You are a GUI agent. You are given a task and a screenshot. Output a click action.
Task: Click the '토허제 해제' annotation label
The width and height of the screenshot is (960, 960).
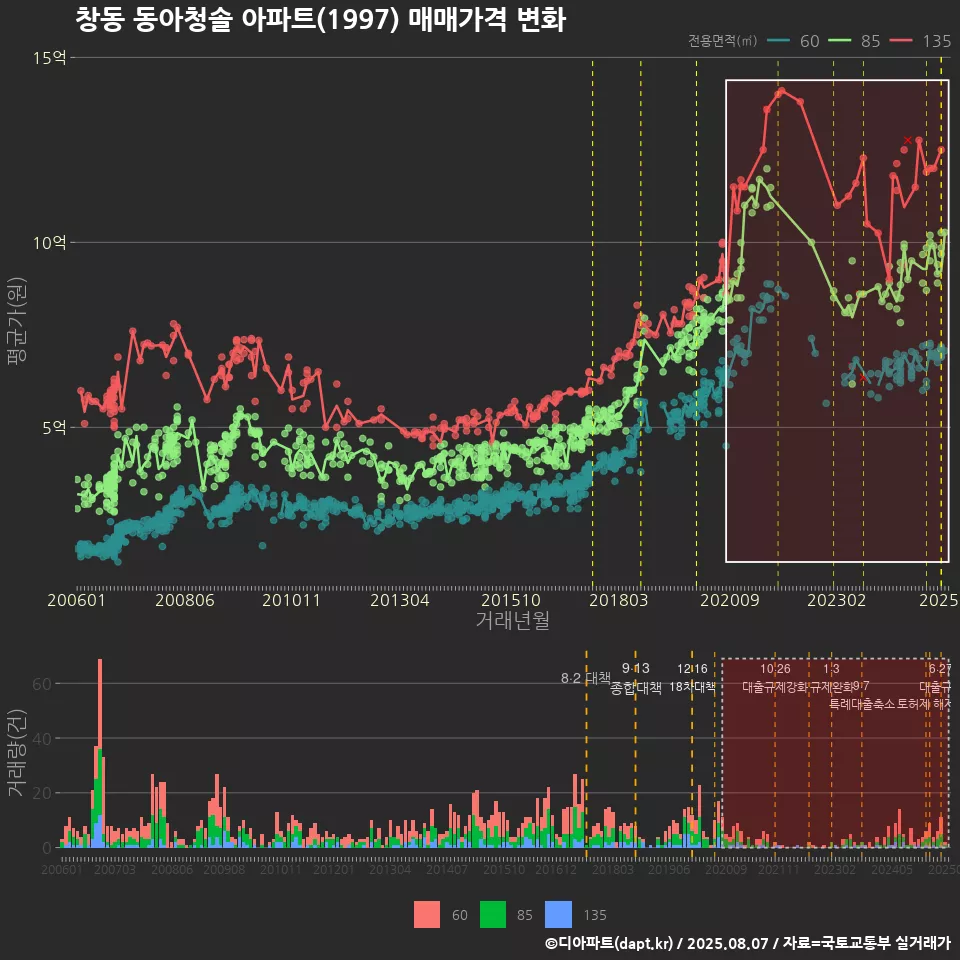pos(923,704)
